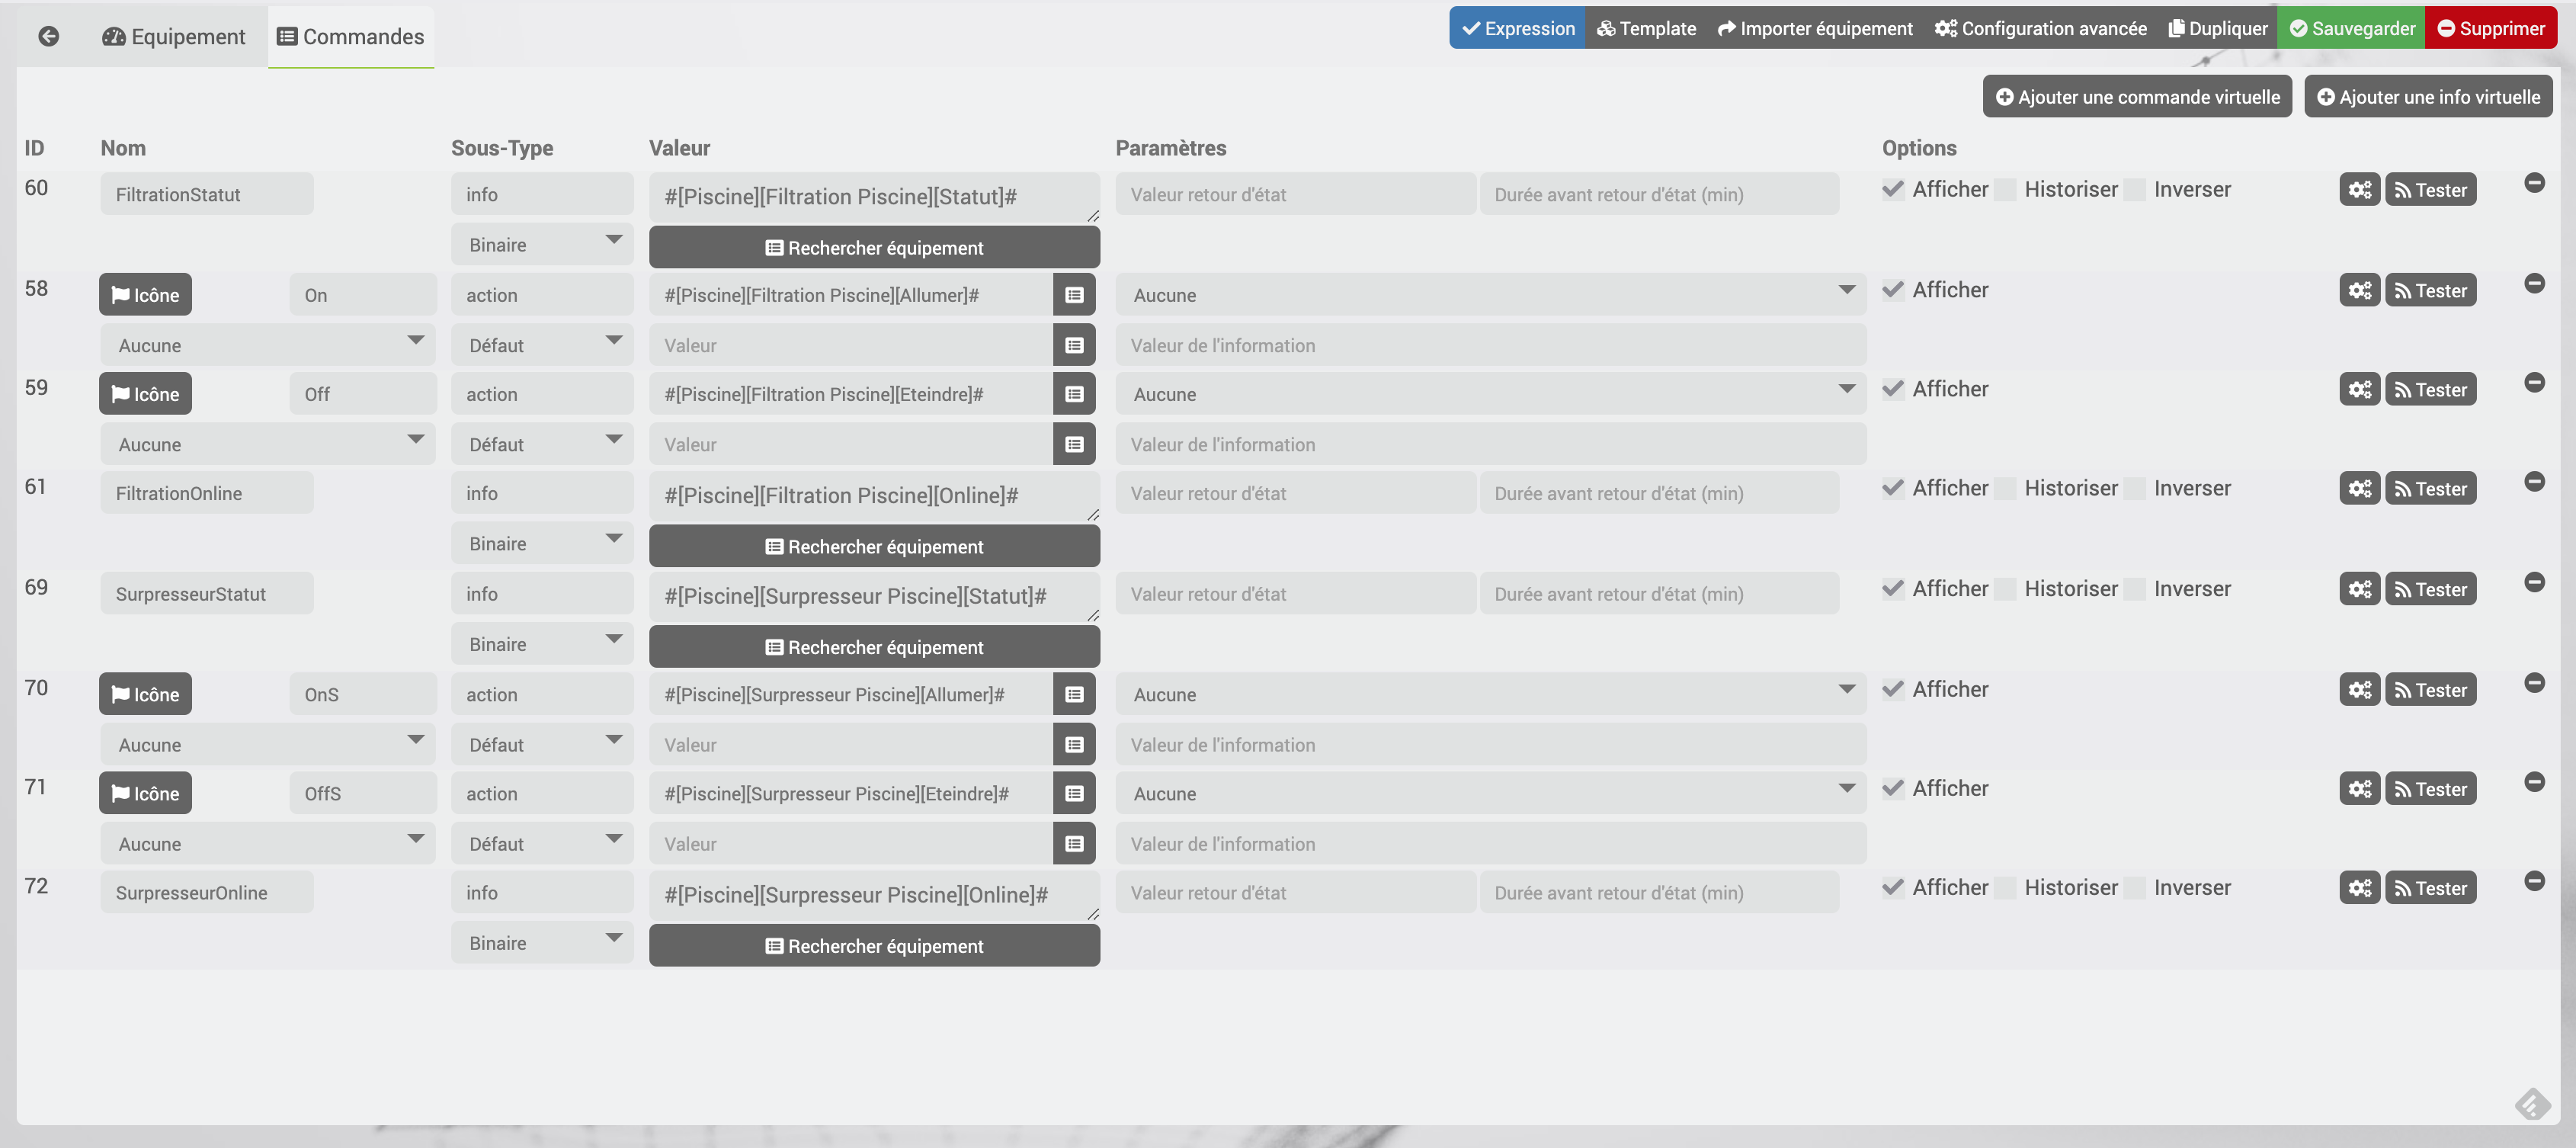Viewport: 2576px width, 1148px height.
Task: Open Binaire dropdown for SurpresseurOnline
Action: coord(542,943)
